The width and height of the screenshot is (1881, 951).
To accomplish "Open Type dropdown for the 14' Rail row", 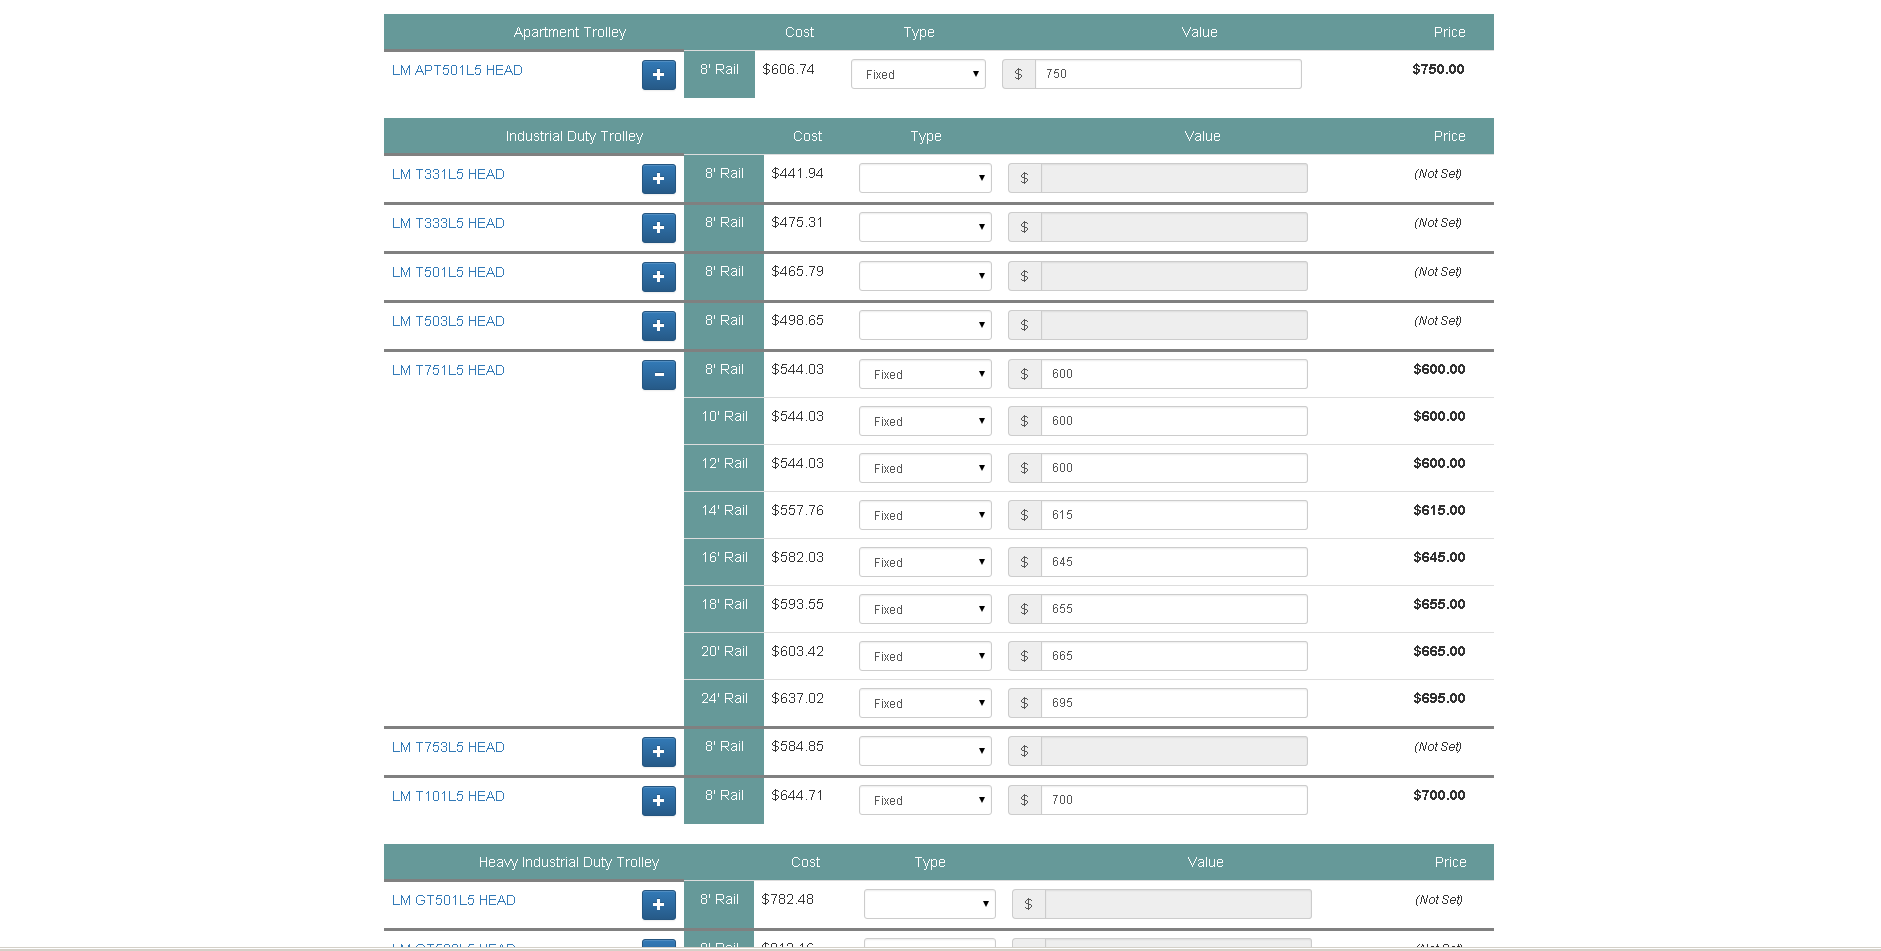I will [925, 515].
